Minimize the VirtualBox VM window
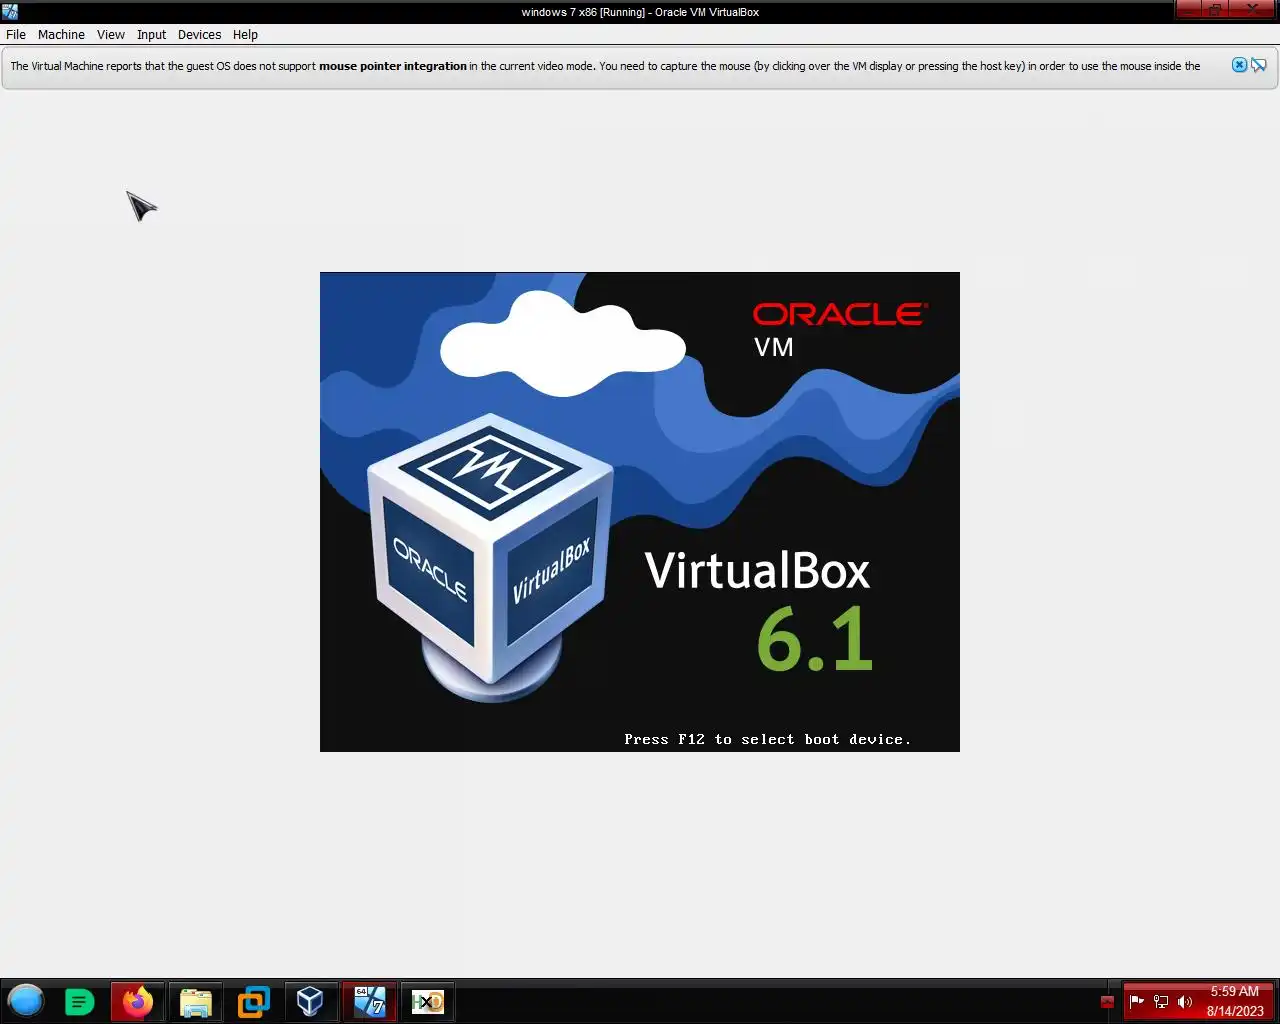1280x1024 pixels. (x=1190, y=10)
